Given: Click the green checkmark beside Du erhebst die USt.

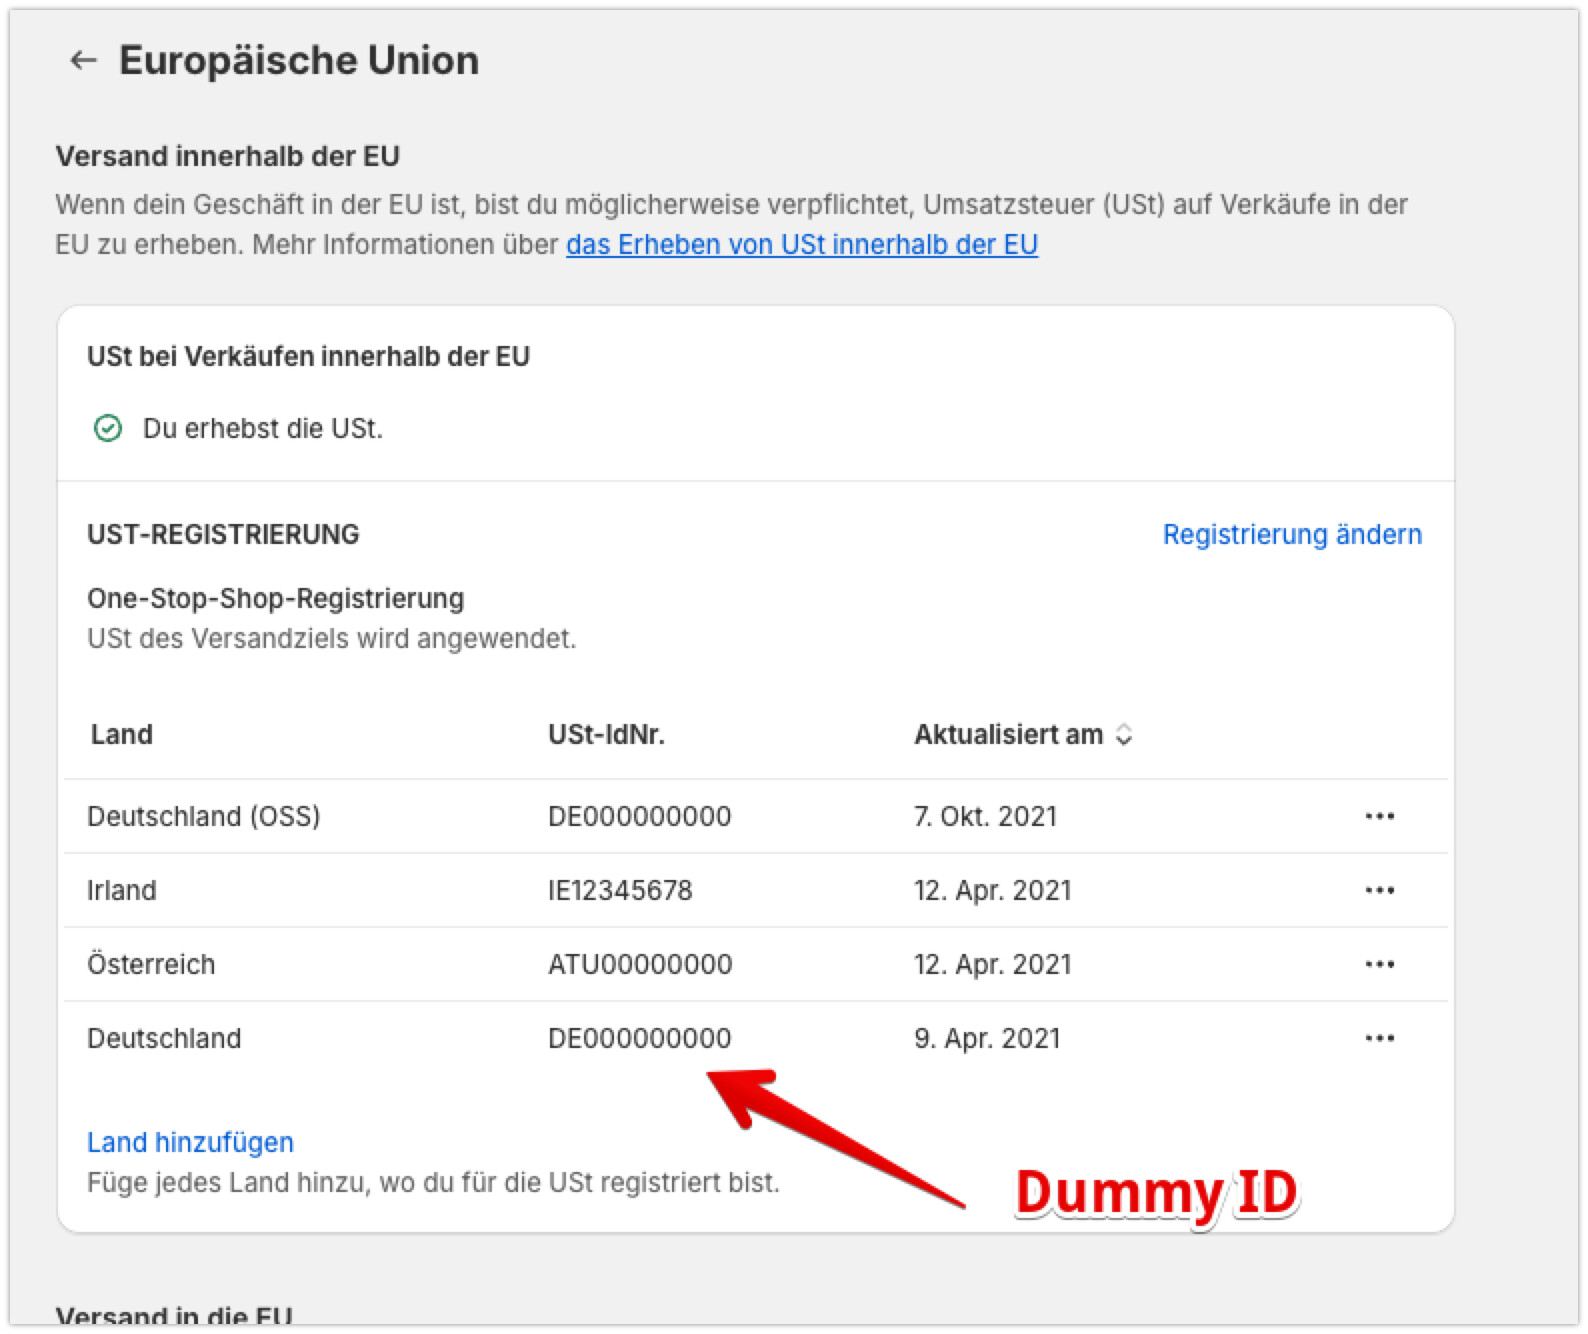Looking at the screenshot, I should 107,429.
